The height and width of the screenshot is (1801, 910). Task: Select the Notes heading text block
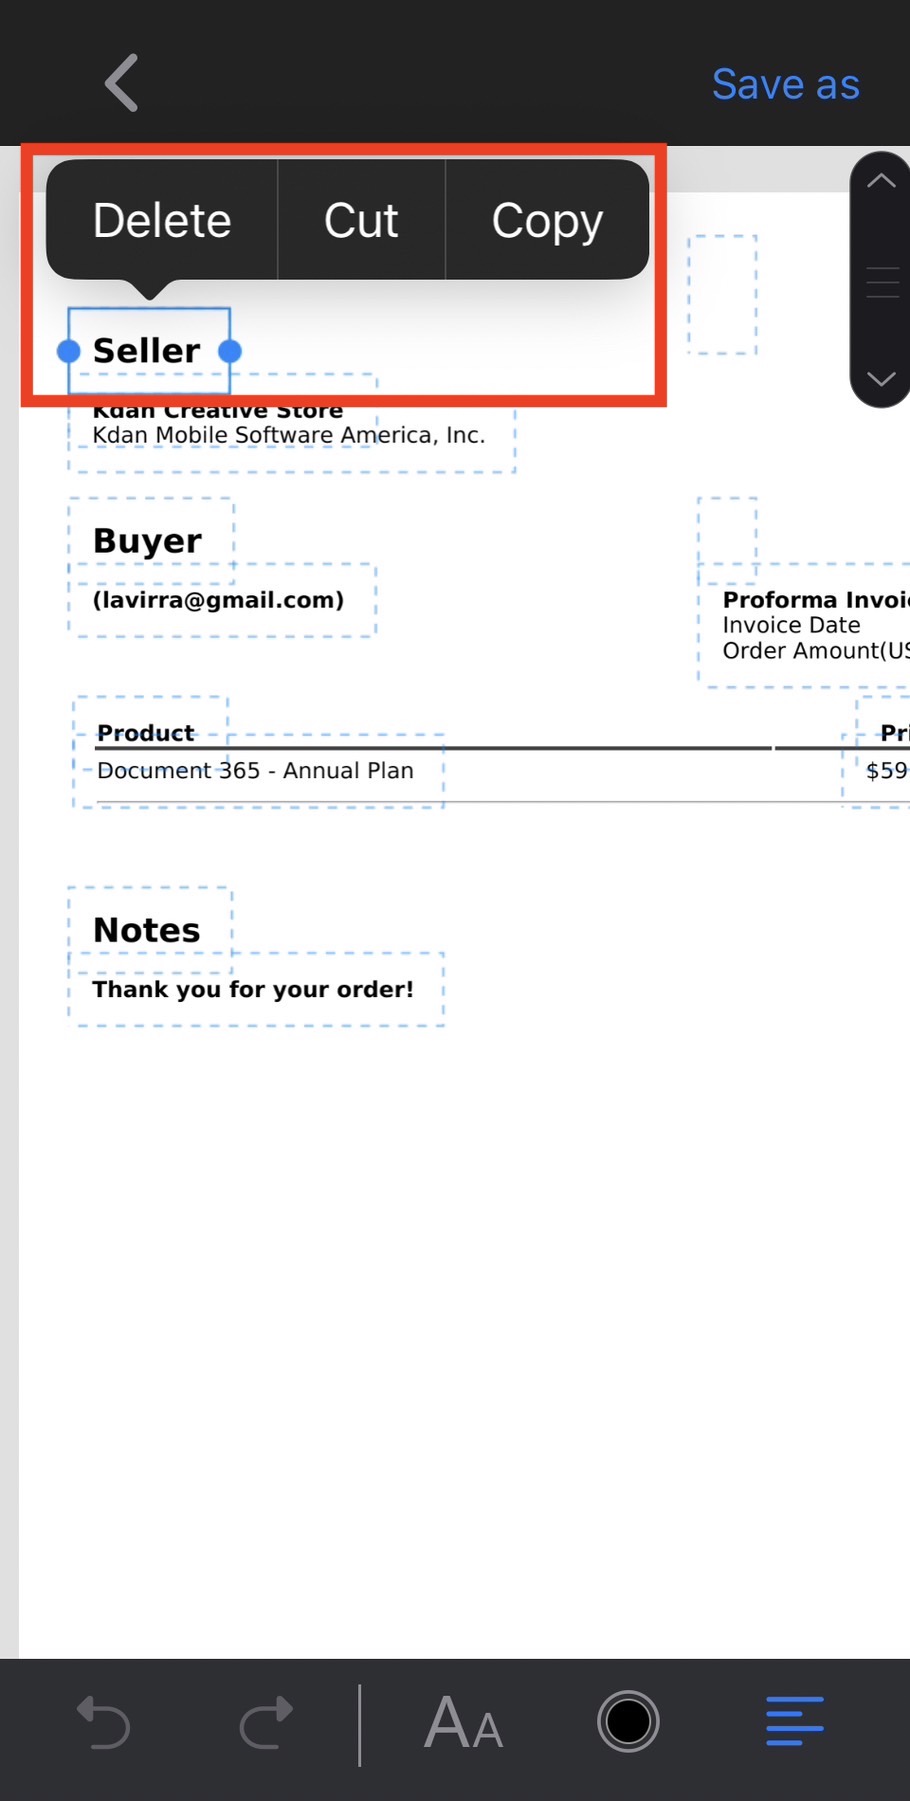coord(149,930)
